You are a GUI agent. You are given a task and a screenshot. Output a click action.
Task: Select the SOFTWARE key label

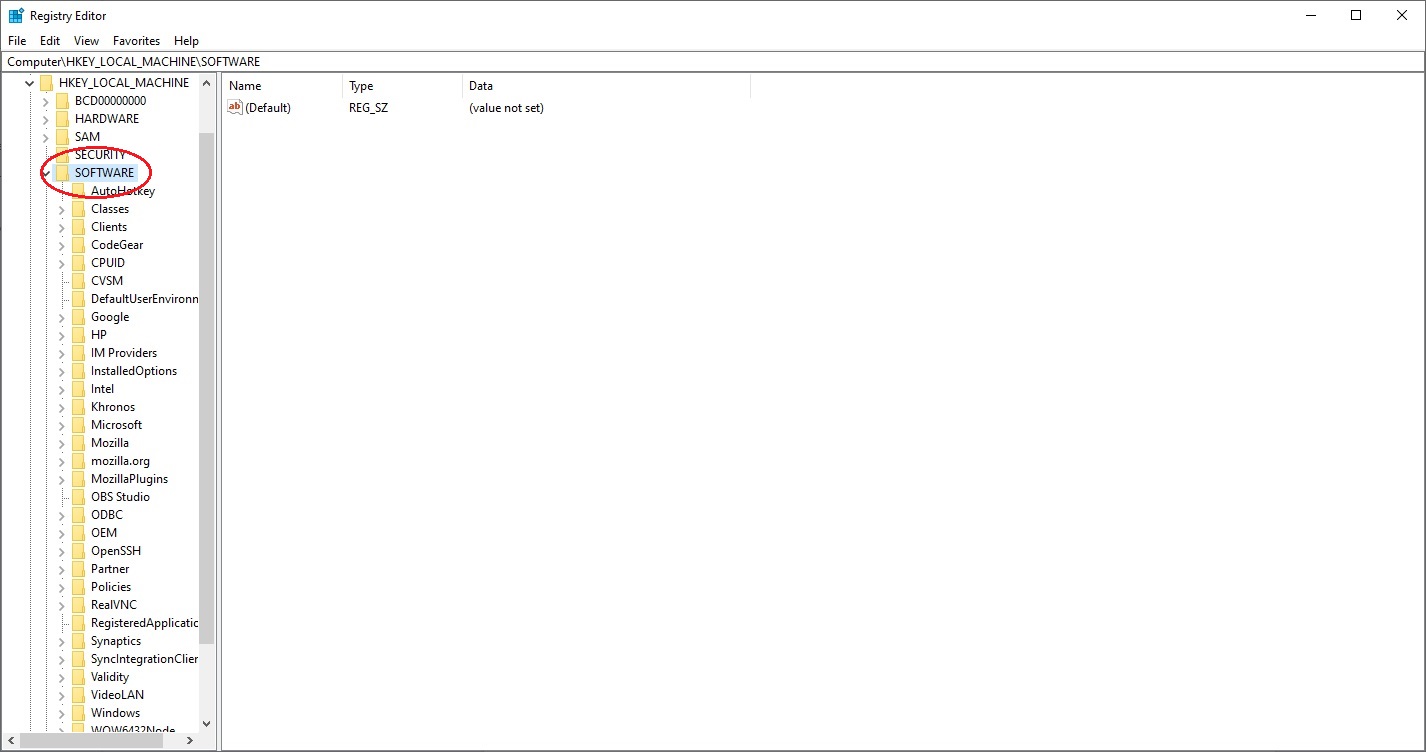pyautogui.click(x=104, y=173)
